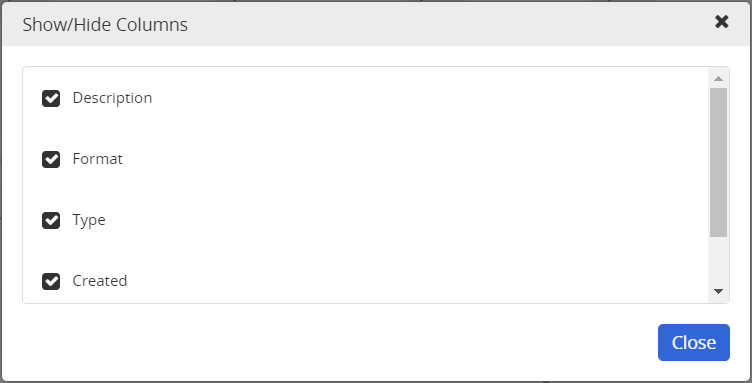Viewport: 752px width, 383px height.
Task: Click the checkmark icon beside Created
Action: pos(51,281)
